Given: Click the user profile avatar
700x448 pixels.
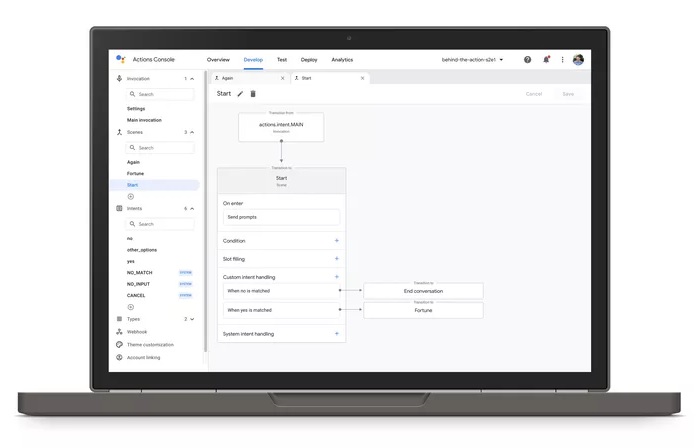Looking at the screenshot, I should [x=578, y=59].
